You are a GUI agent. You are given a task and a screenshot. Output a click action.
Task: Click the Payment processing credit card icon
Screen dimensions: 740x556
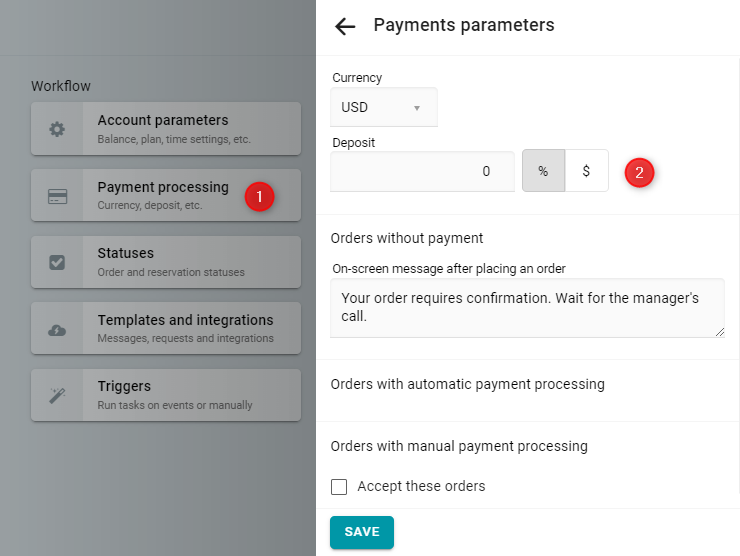pos(57,196)
